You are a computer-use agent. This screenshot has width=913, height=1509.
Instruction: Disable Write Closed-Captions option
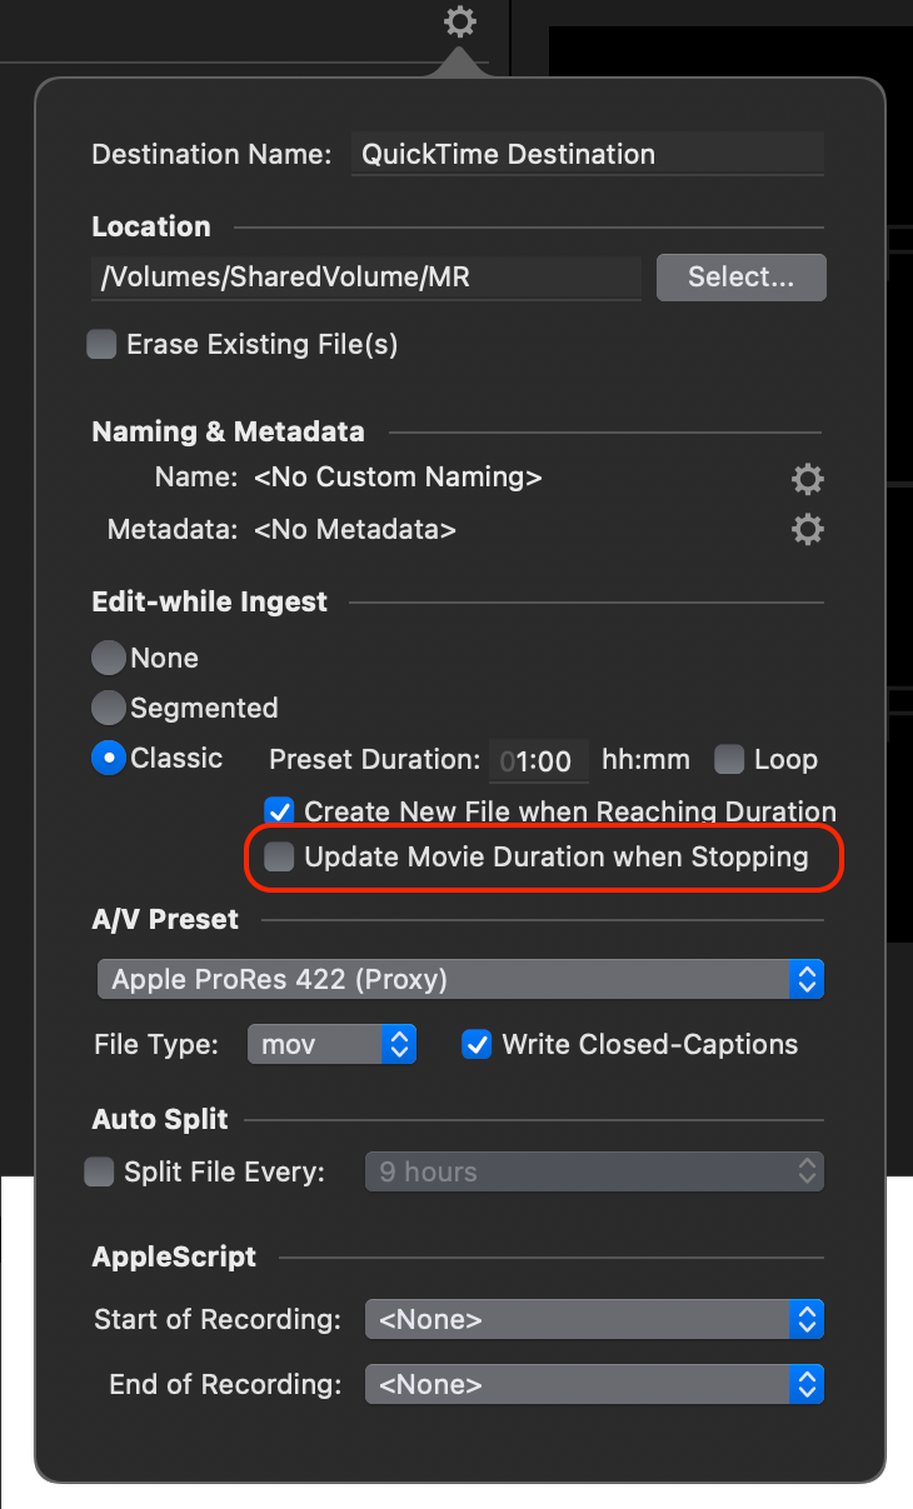477,1045
